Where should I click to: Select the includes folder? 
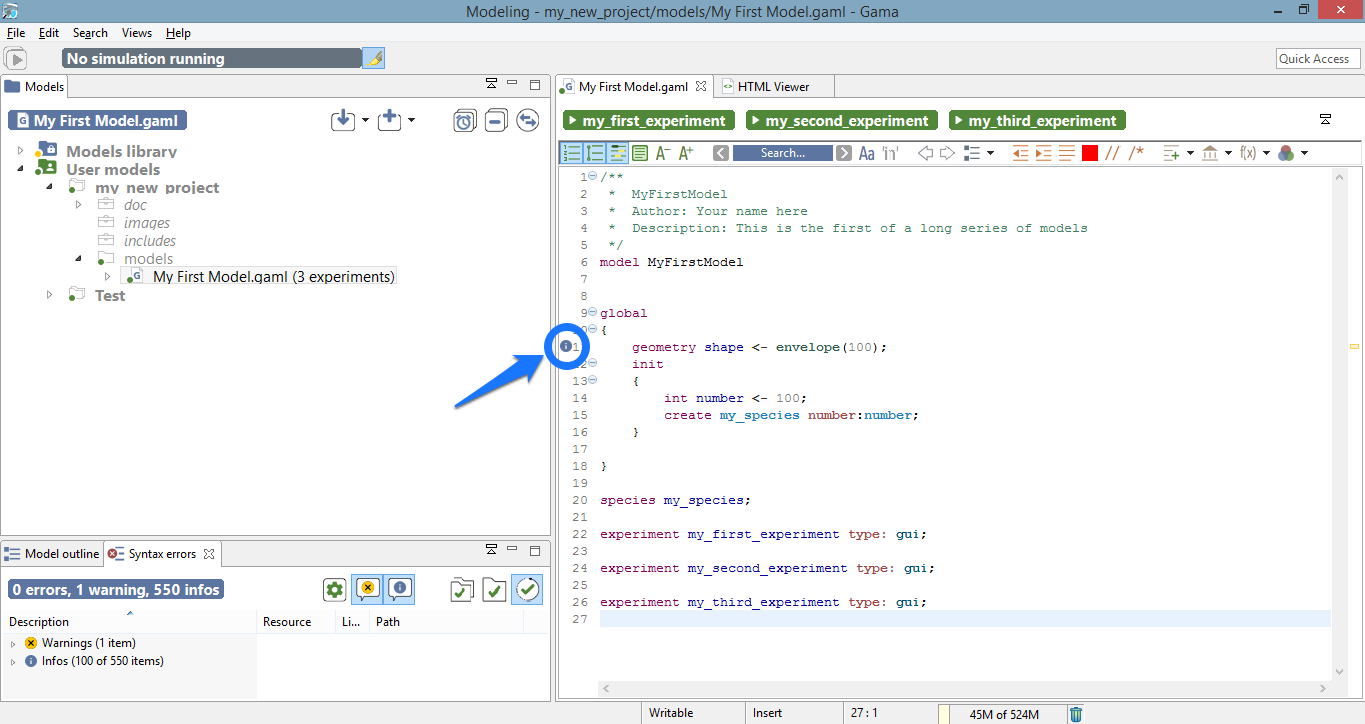pyautogui.click(x=150, y=241)
